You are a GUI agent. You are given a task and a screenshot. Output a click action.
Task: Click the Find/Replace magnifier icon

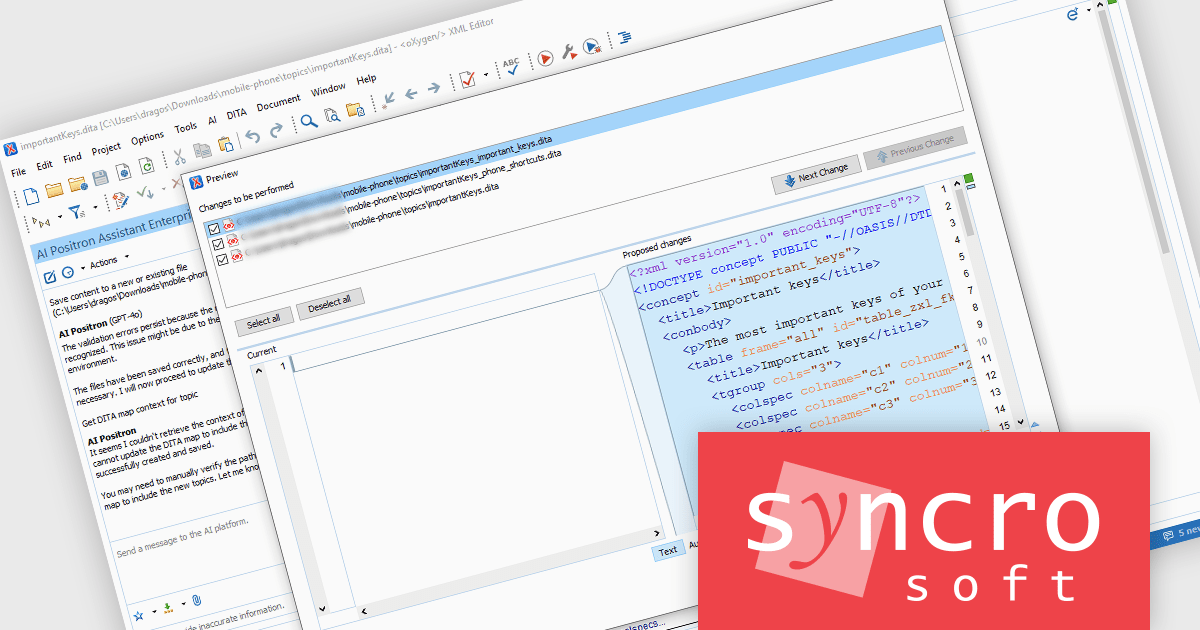tap(309, 122)
